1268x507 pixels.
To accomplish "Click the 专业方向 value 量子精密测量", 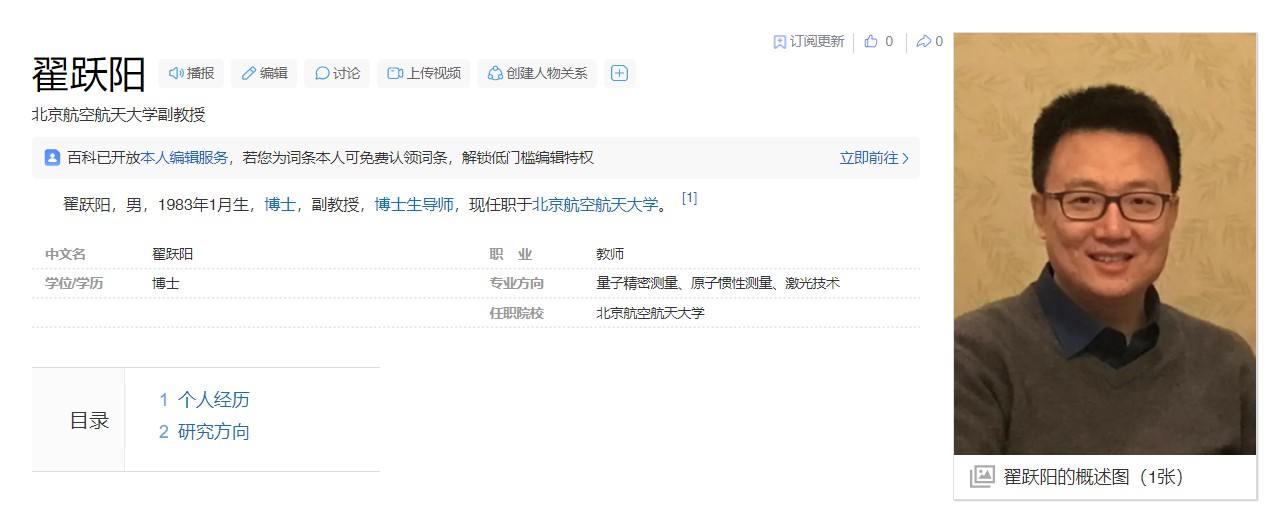I will pyautogui.click(x=637, y=283).
